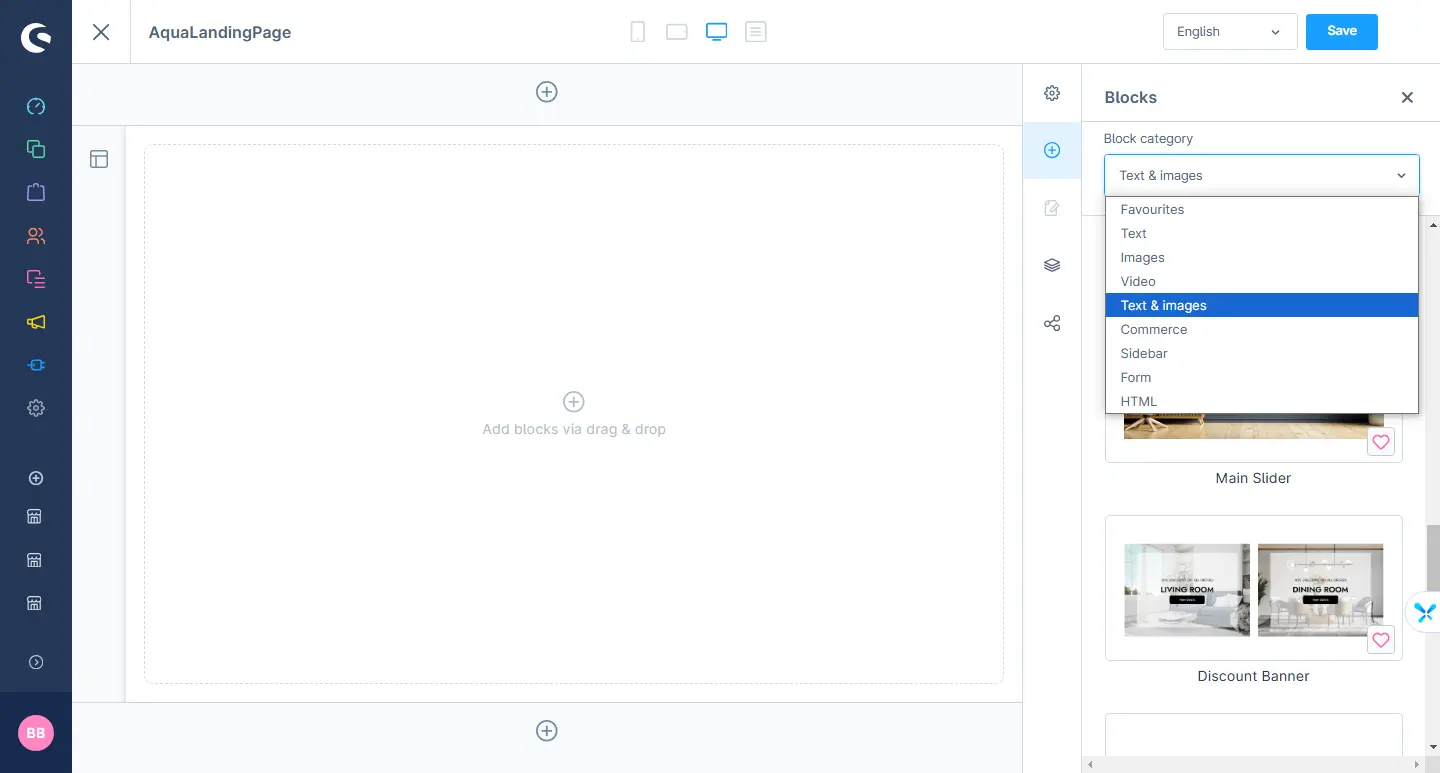1440x773 pixels.
Task: Open the English language dropdown
Action: (1229, 32)
